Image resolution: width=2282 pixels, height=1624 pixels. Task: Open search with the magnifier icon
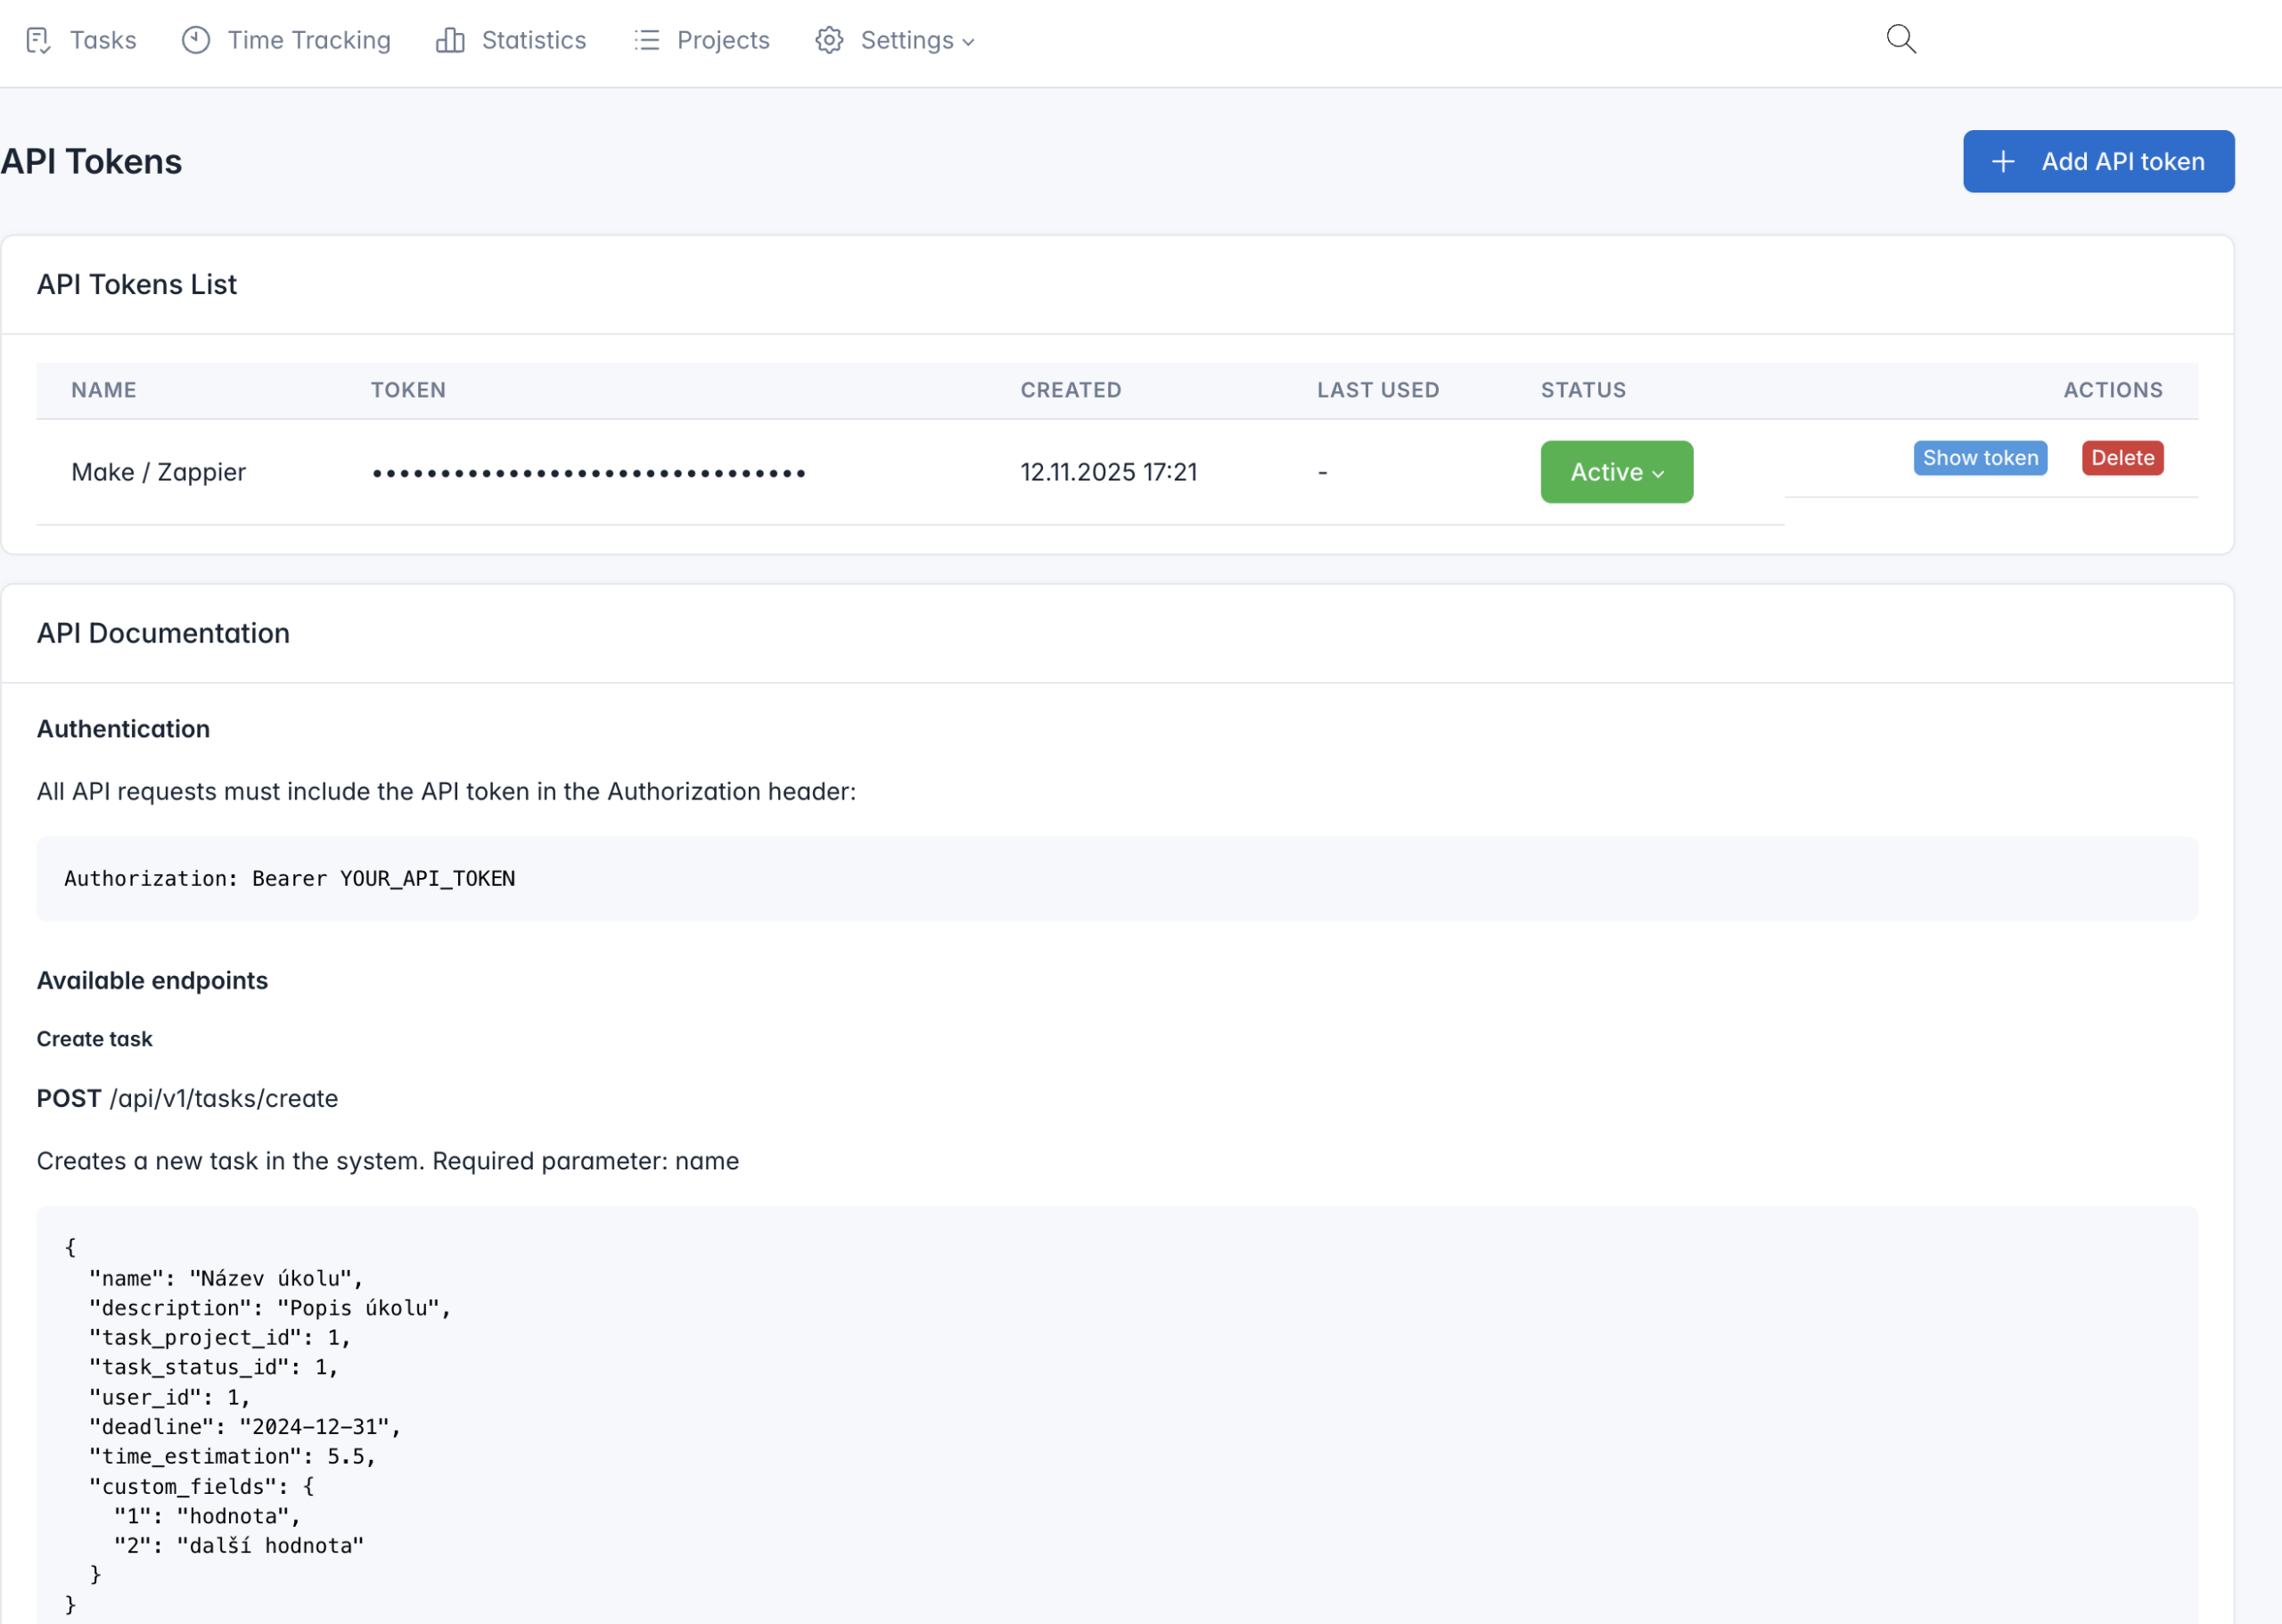[x=1900, y=39]
